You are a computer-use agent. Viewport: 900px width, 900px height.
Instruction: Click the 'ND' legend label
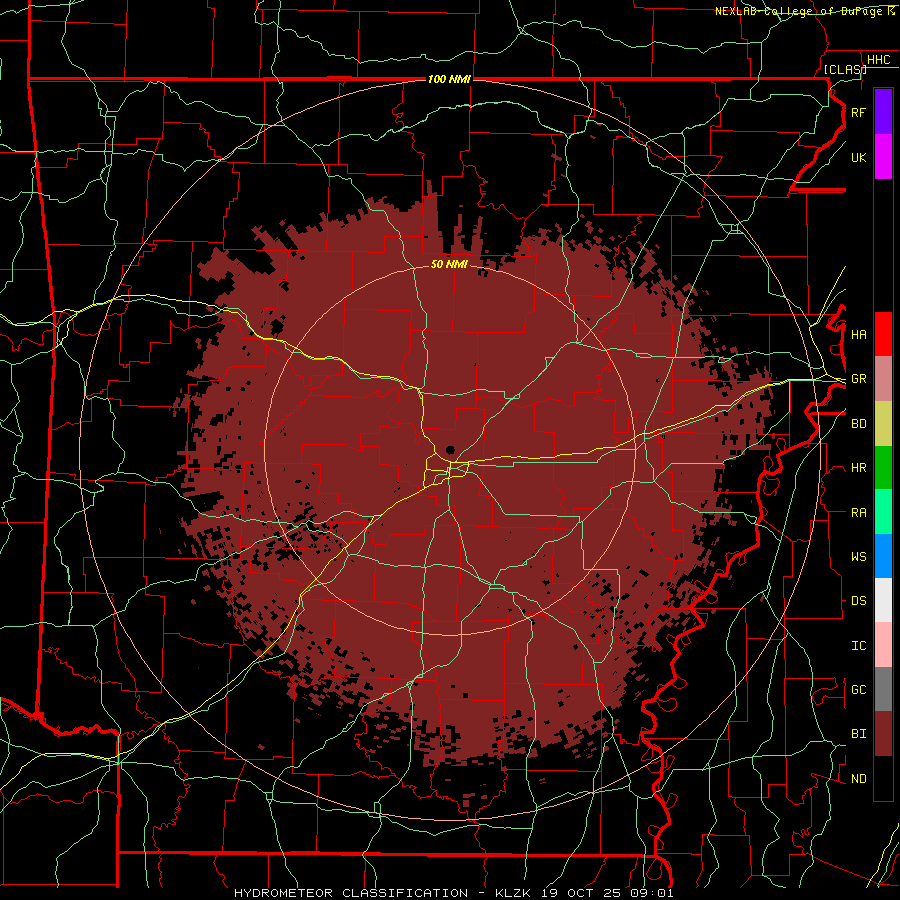click(x=859, y=779)
